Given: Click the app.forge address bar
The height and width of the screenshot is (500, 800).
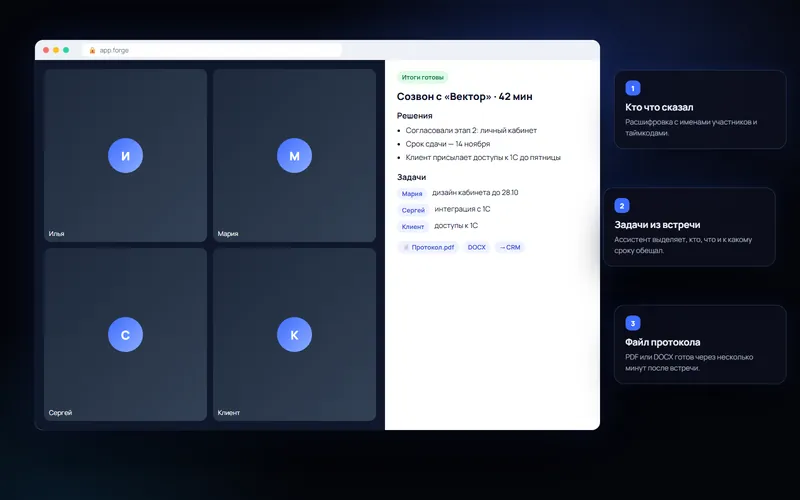Looking at the screenshot, I should [x=212, y=50].
